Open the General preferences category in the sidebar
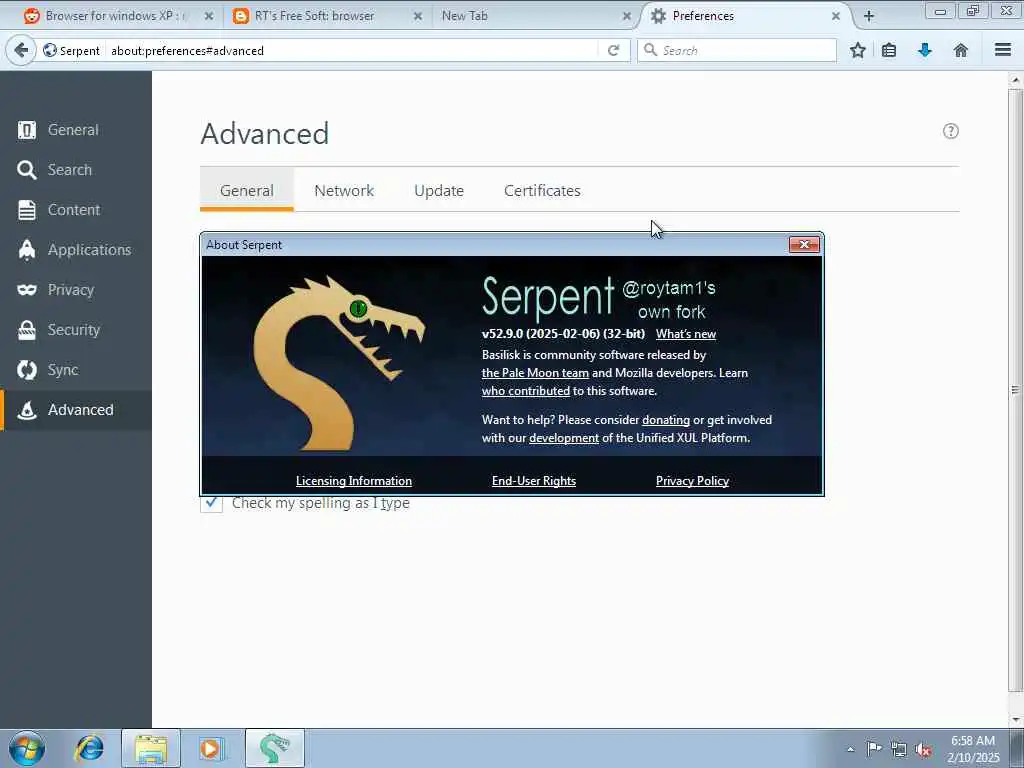This screenshot has width=1024, height=768. tap(76, 130)
